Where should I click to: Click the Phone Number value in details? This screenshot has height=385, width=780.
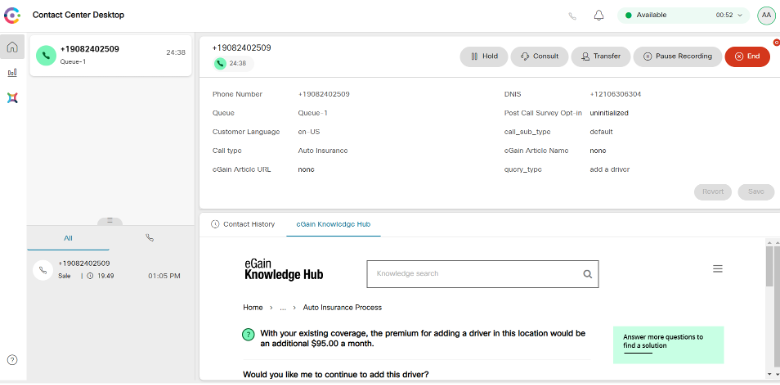[x=323, y=95]
